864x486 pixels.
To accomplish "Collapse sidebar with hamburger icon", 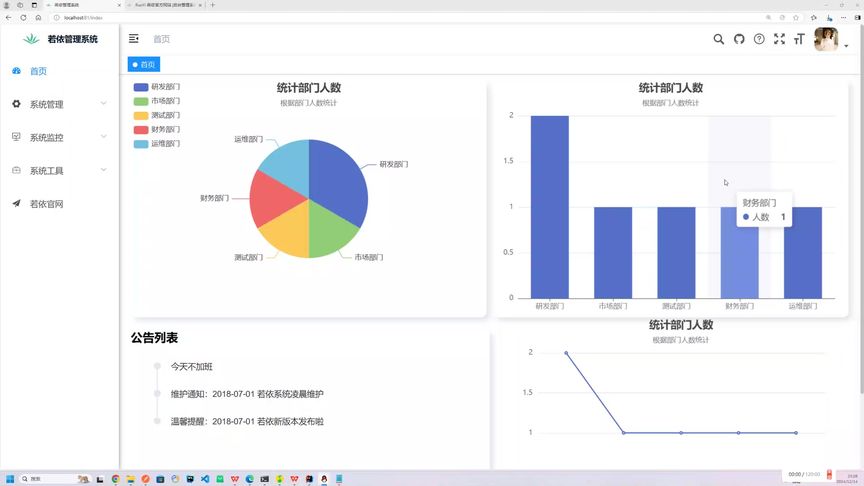I will coord(134,39).
